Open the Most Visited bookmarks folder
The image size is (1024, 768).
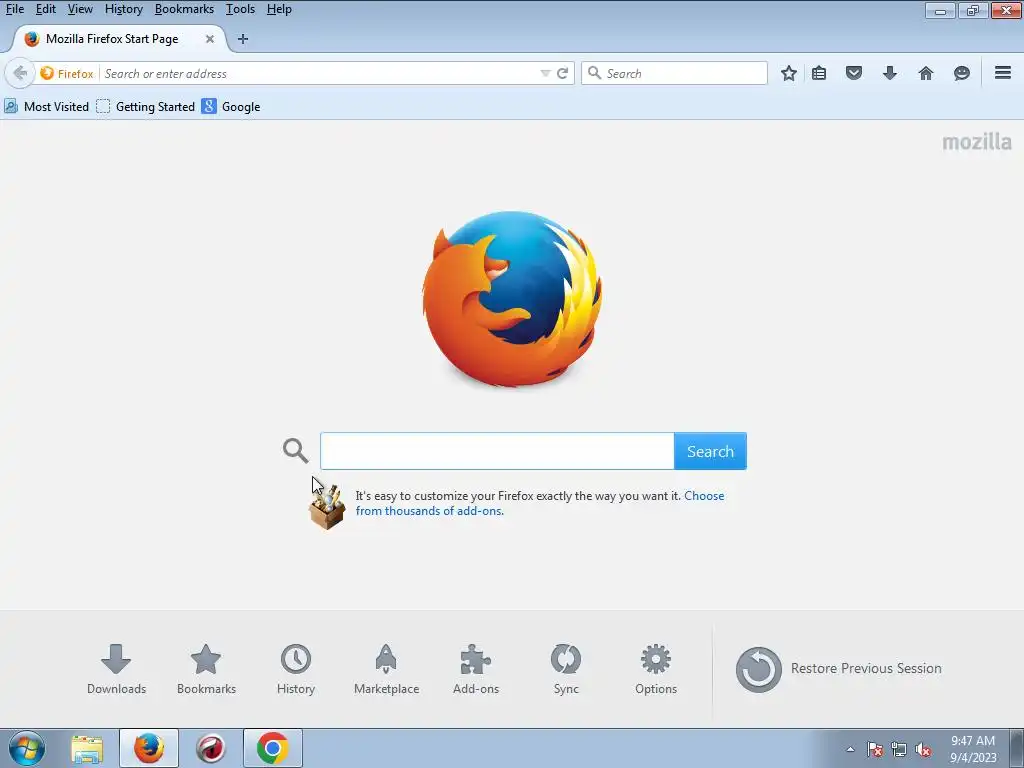pos(46,106)
